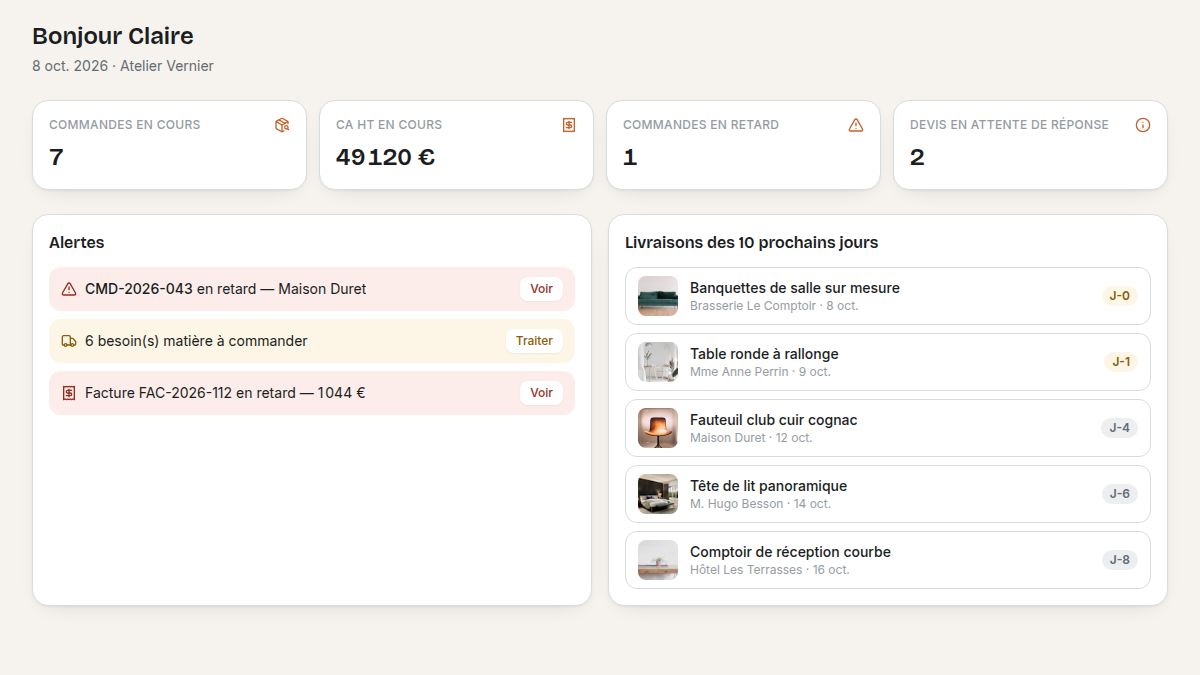
Task: Click the order number CMD-2026-043
Action: pyautogui.click(x=139, y=289)
